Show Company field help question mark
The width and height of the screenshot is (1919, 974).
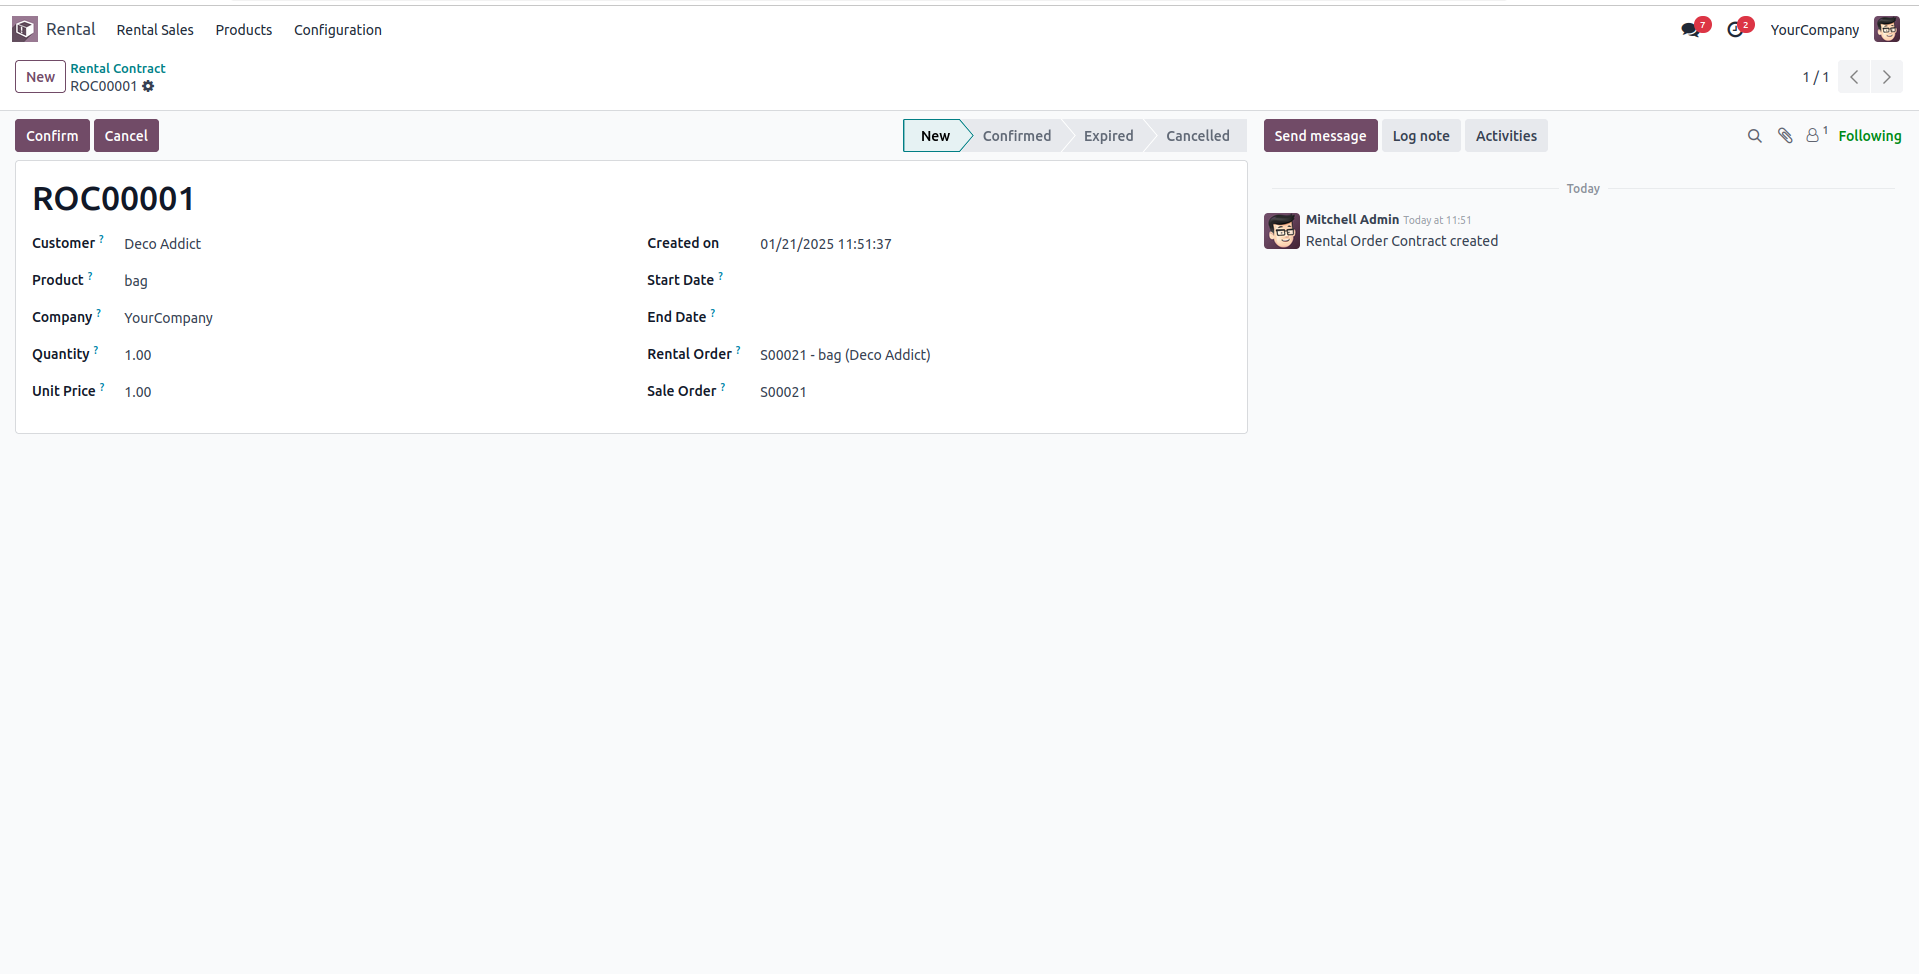pos(98,313)
